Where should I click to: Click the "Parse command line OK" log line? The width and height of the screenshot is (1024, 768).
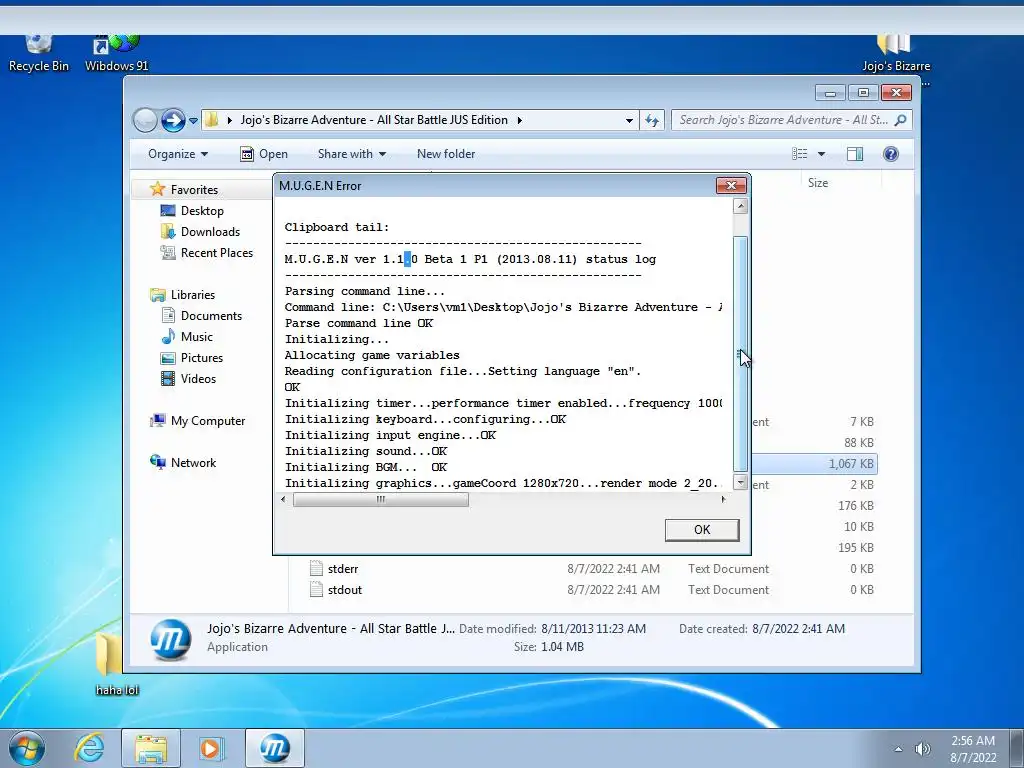pos(359,323)
